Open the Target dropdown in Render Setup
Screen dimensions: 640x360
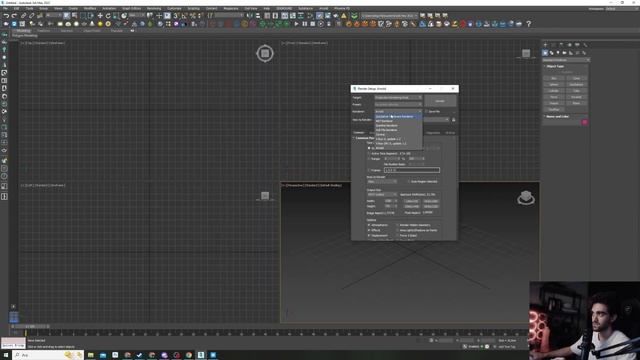pos(398,98)
